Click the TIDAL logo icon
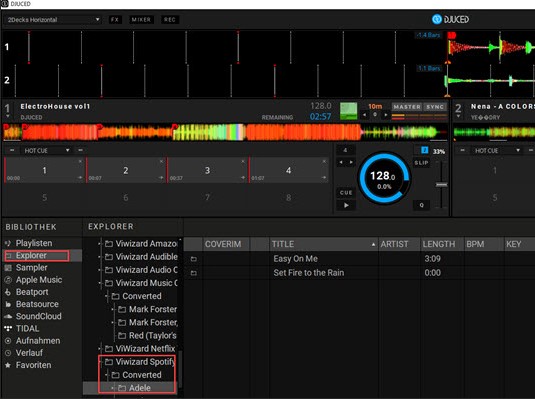 coord(8,329)
